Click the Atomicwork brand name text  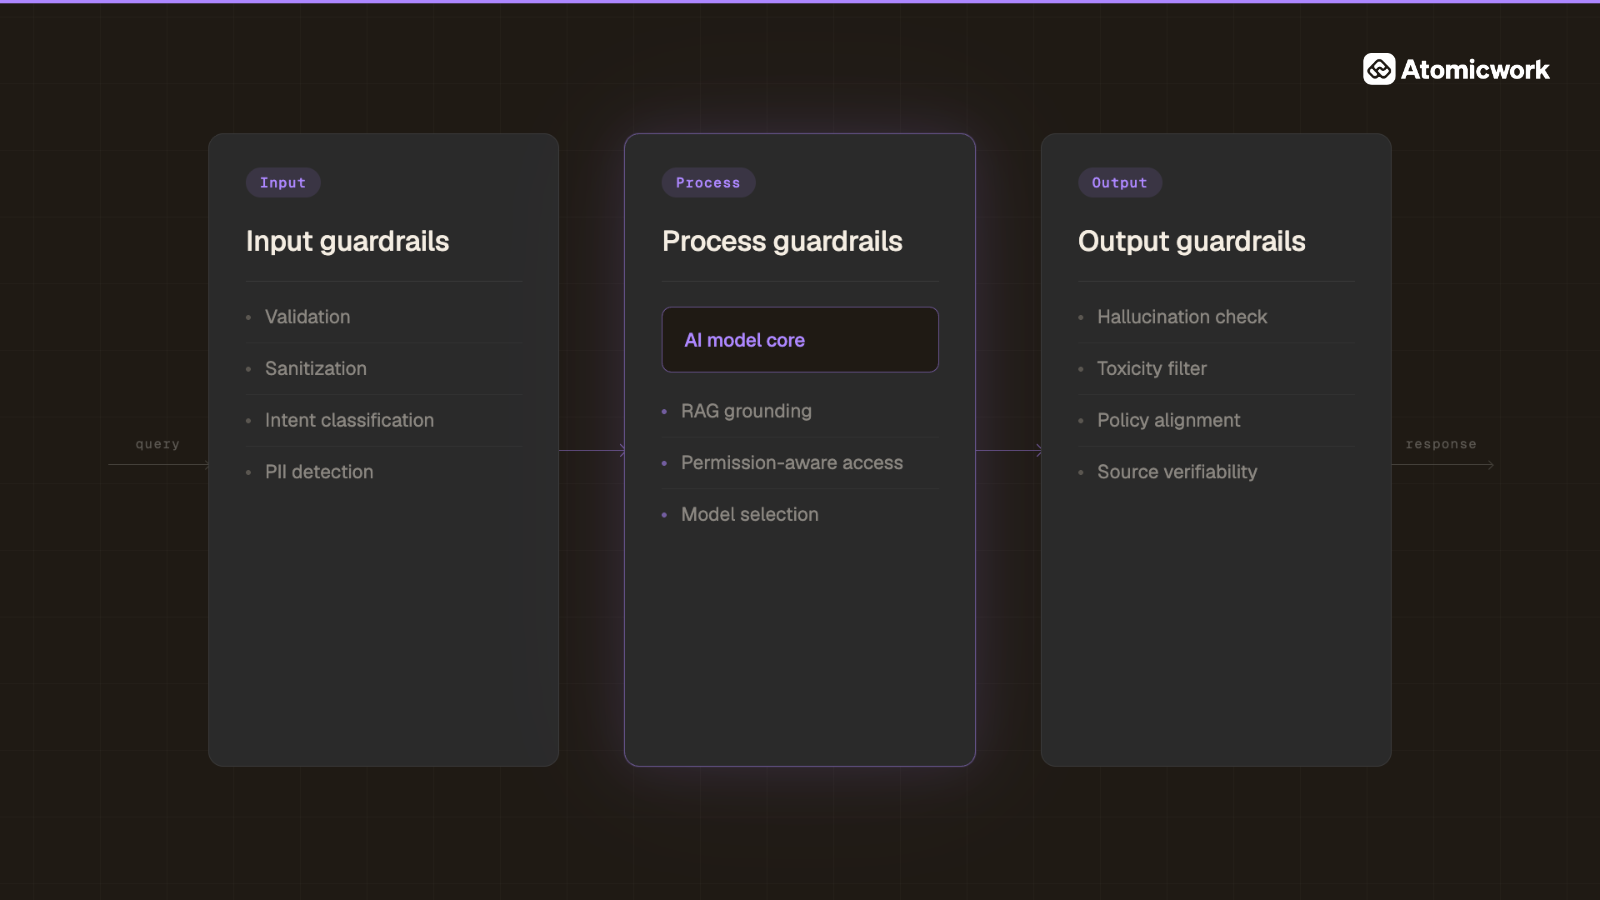pos(1475,69)
